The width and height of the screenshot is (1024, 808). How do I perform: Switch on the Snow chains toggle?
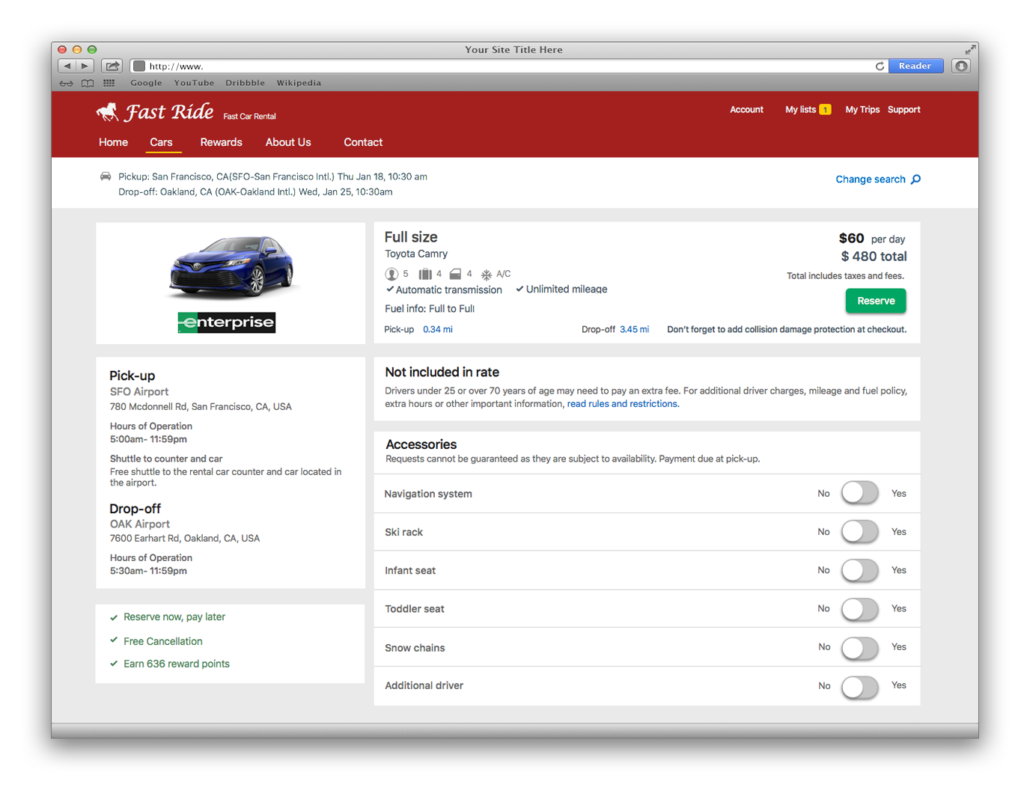859,647
